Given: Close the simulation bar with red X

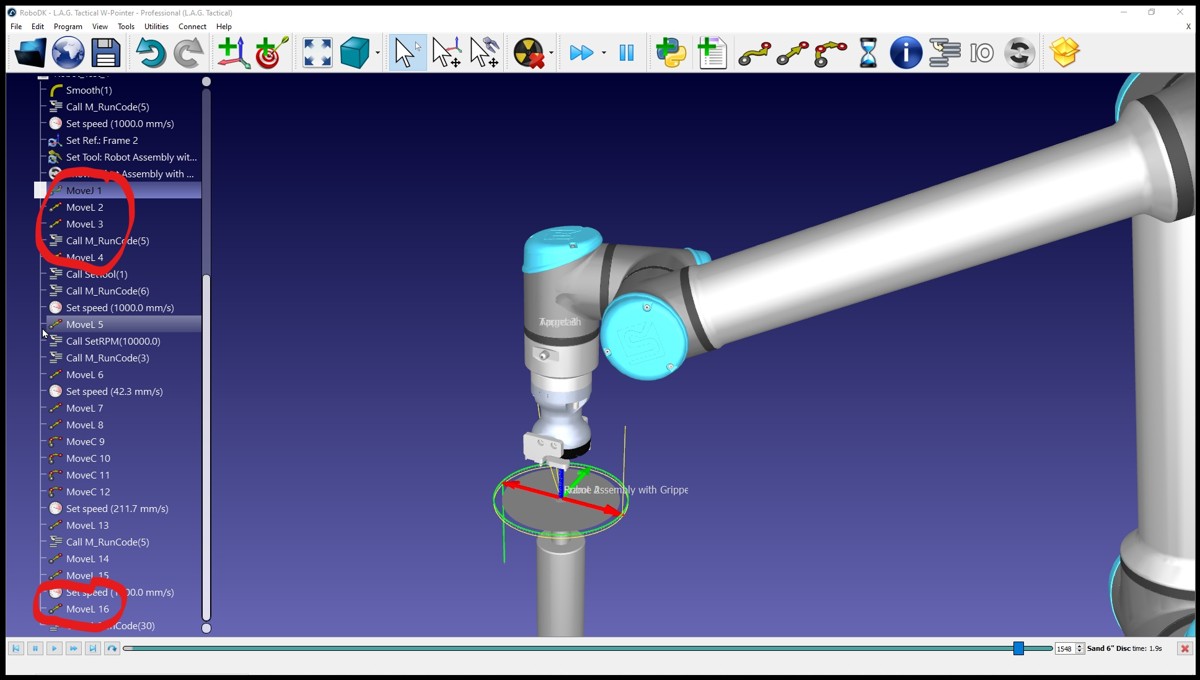Looking at the screenshot, I should 1184,649.
